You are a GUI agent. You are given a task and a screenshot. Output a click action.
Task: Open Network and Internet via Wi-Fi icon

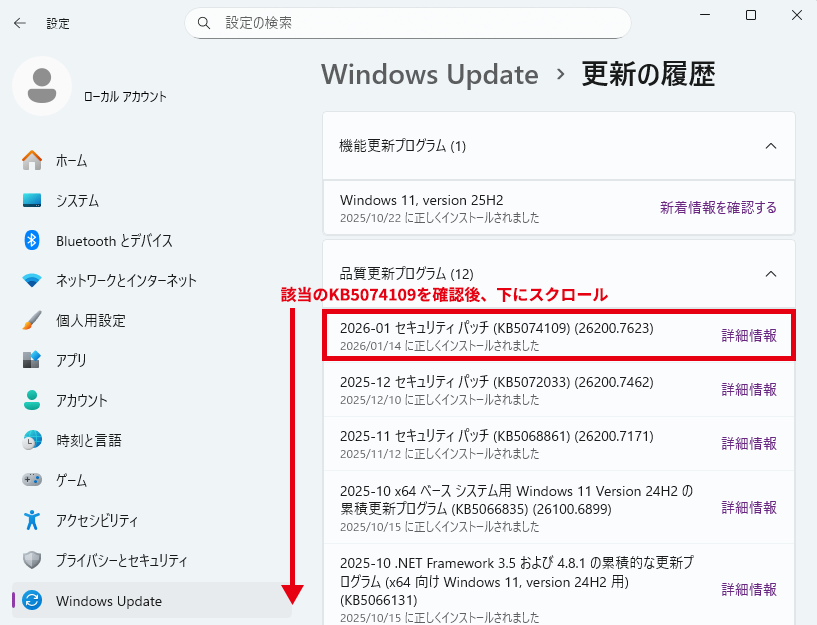32,280
